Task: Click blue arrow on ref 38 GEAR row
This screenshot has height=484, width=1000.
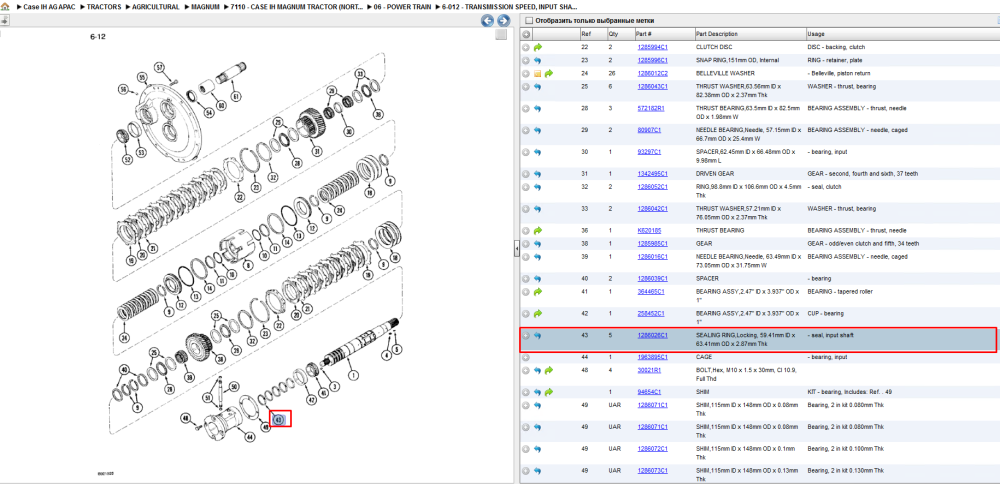Action: (x=538, y=244)
